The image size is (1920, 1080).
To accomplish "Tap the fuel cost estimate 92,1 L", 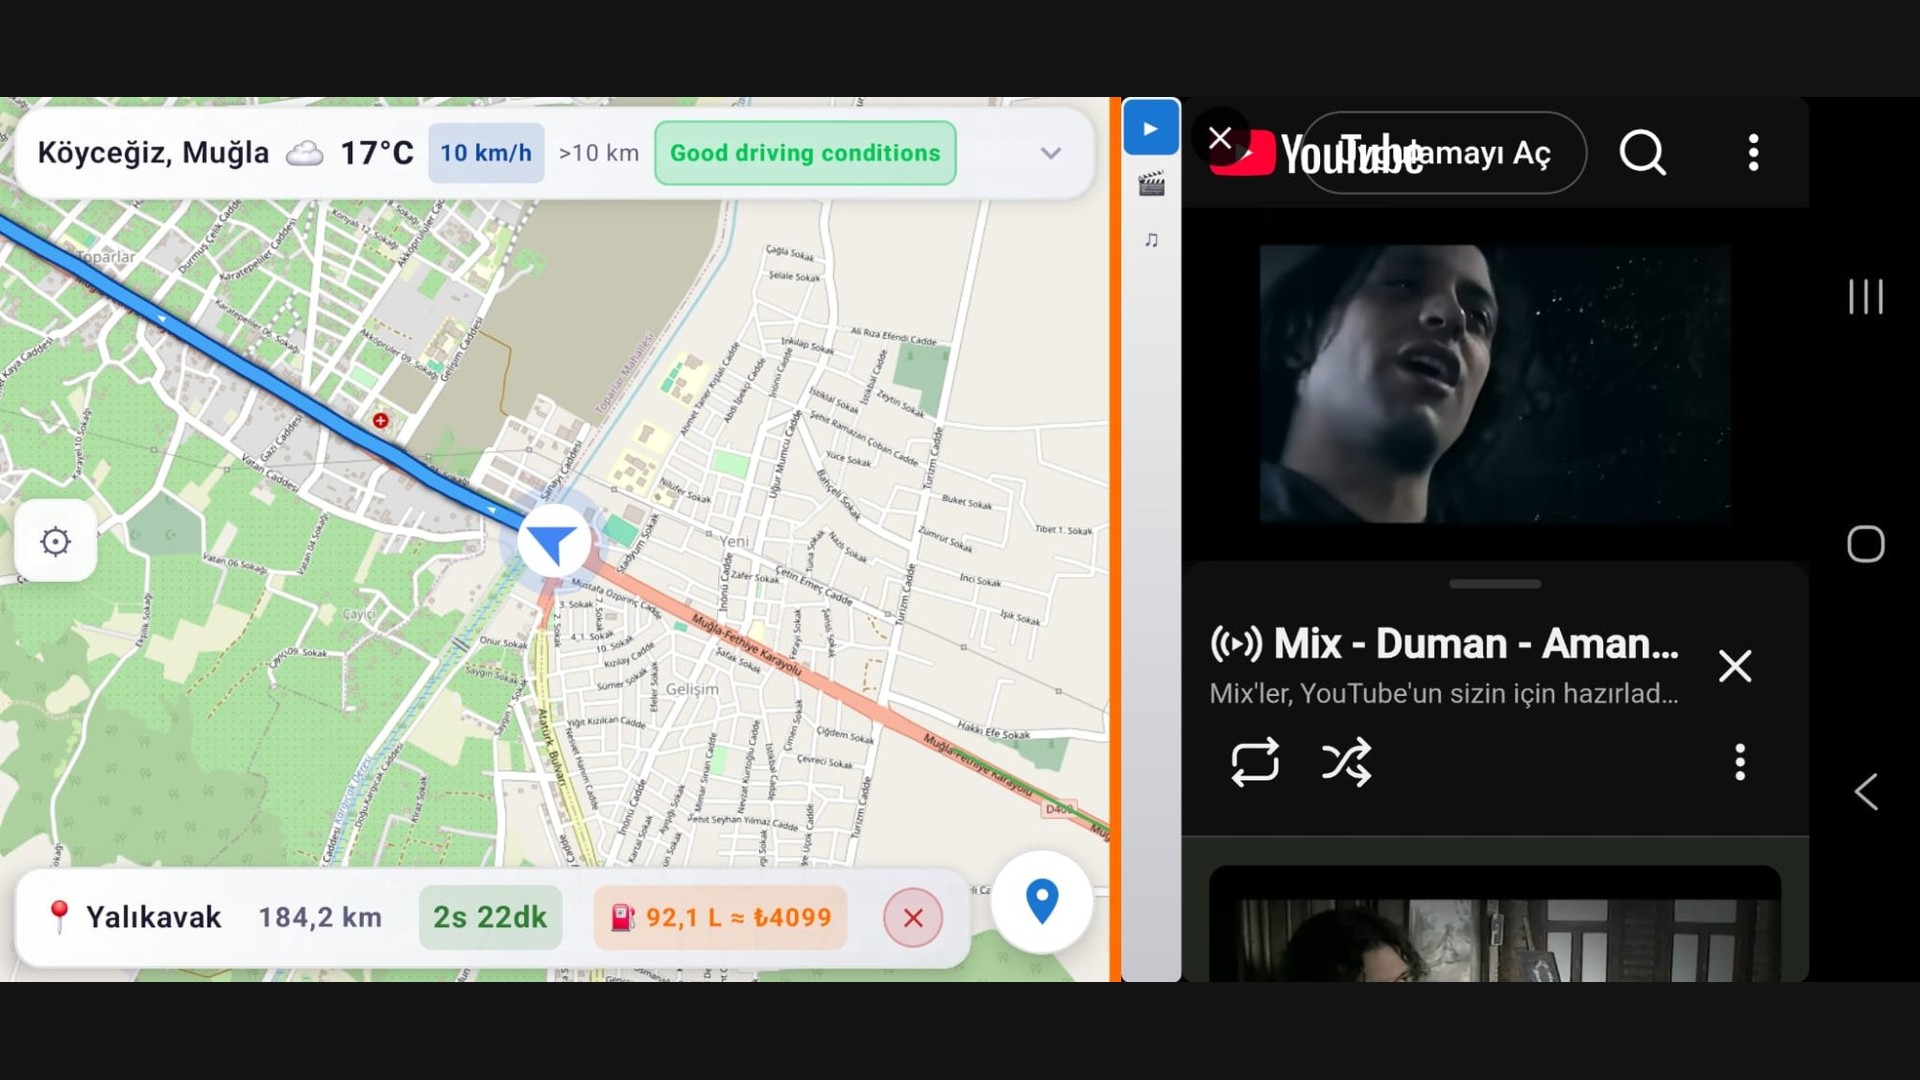I will tap(721, 917).
